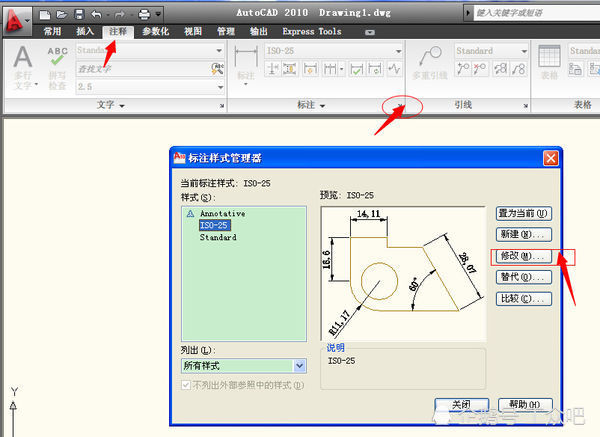
Task: Click the ribbon minimize toggle after Express Tools
Action: pos(370,32)
